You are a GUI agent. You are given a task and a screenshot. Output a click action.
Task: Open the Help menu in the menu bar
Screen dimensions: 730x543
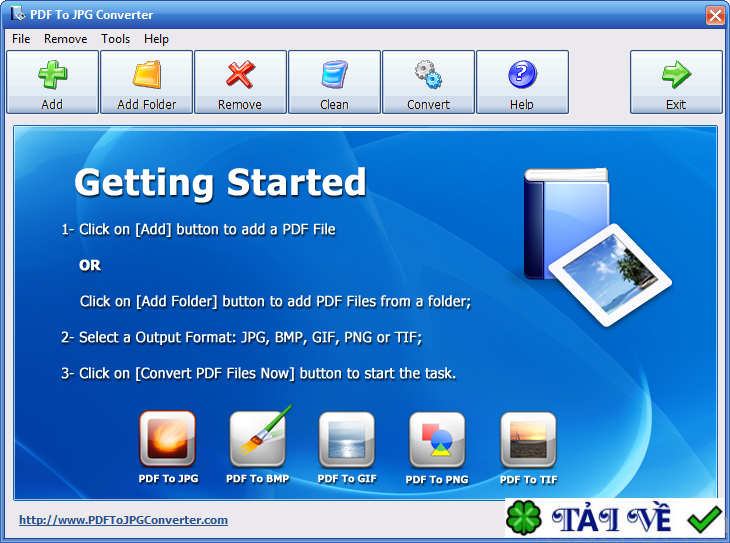click(156, 39)
